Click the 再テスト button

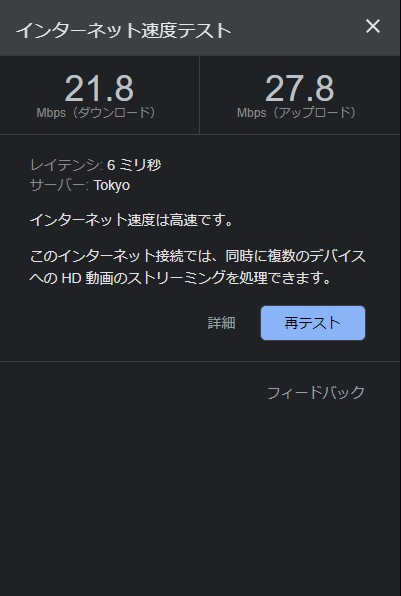(x=313, y=323)
